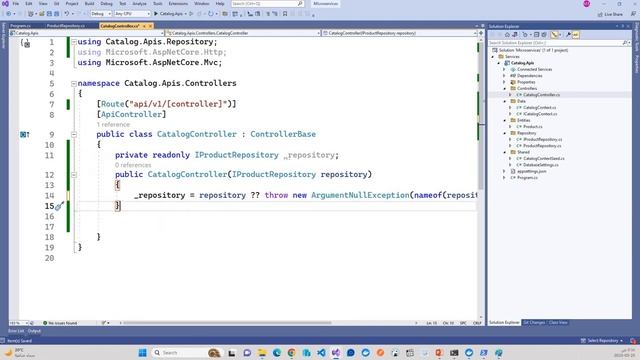Open the Build menu
This screenshot has width=640, height=360.
[89, 4]
